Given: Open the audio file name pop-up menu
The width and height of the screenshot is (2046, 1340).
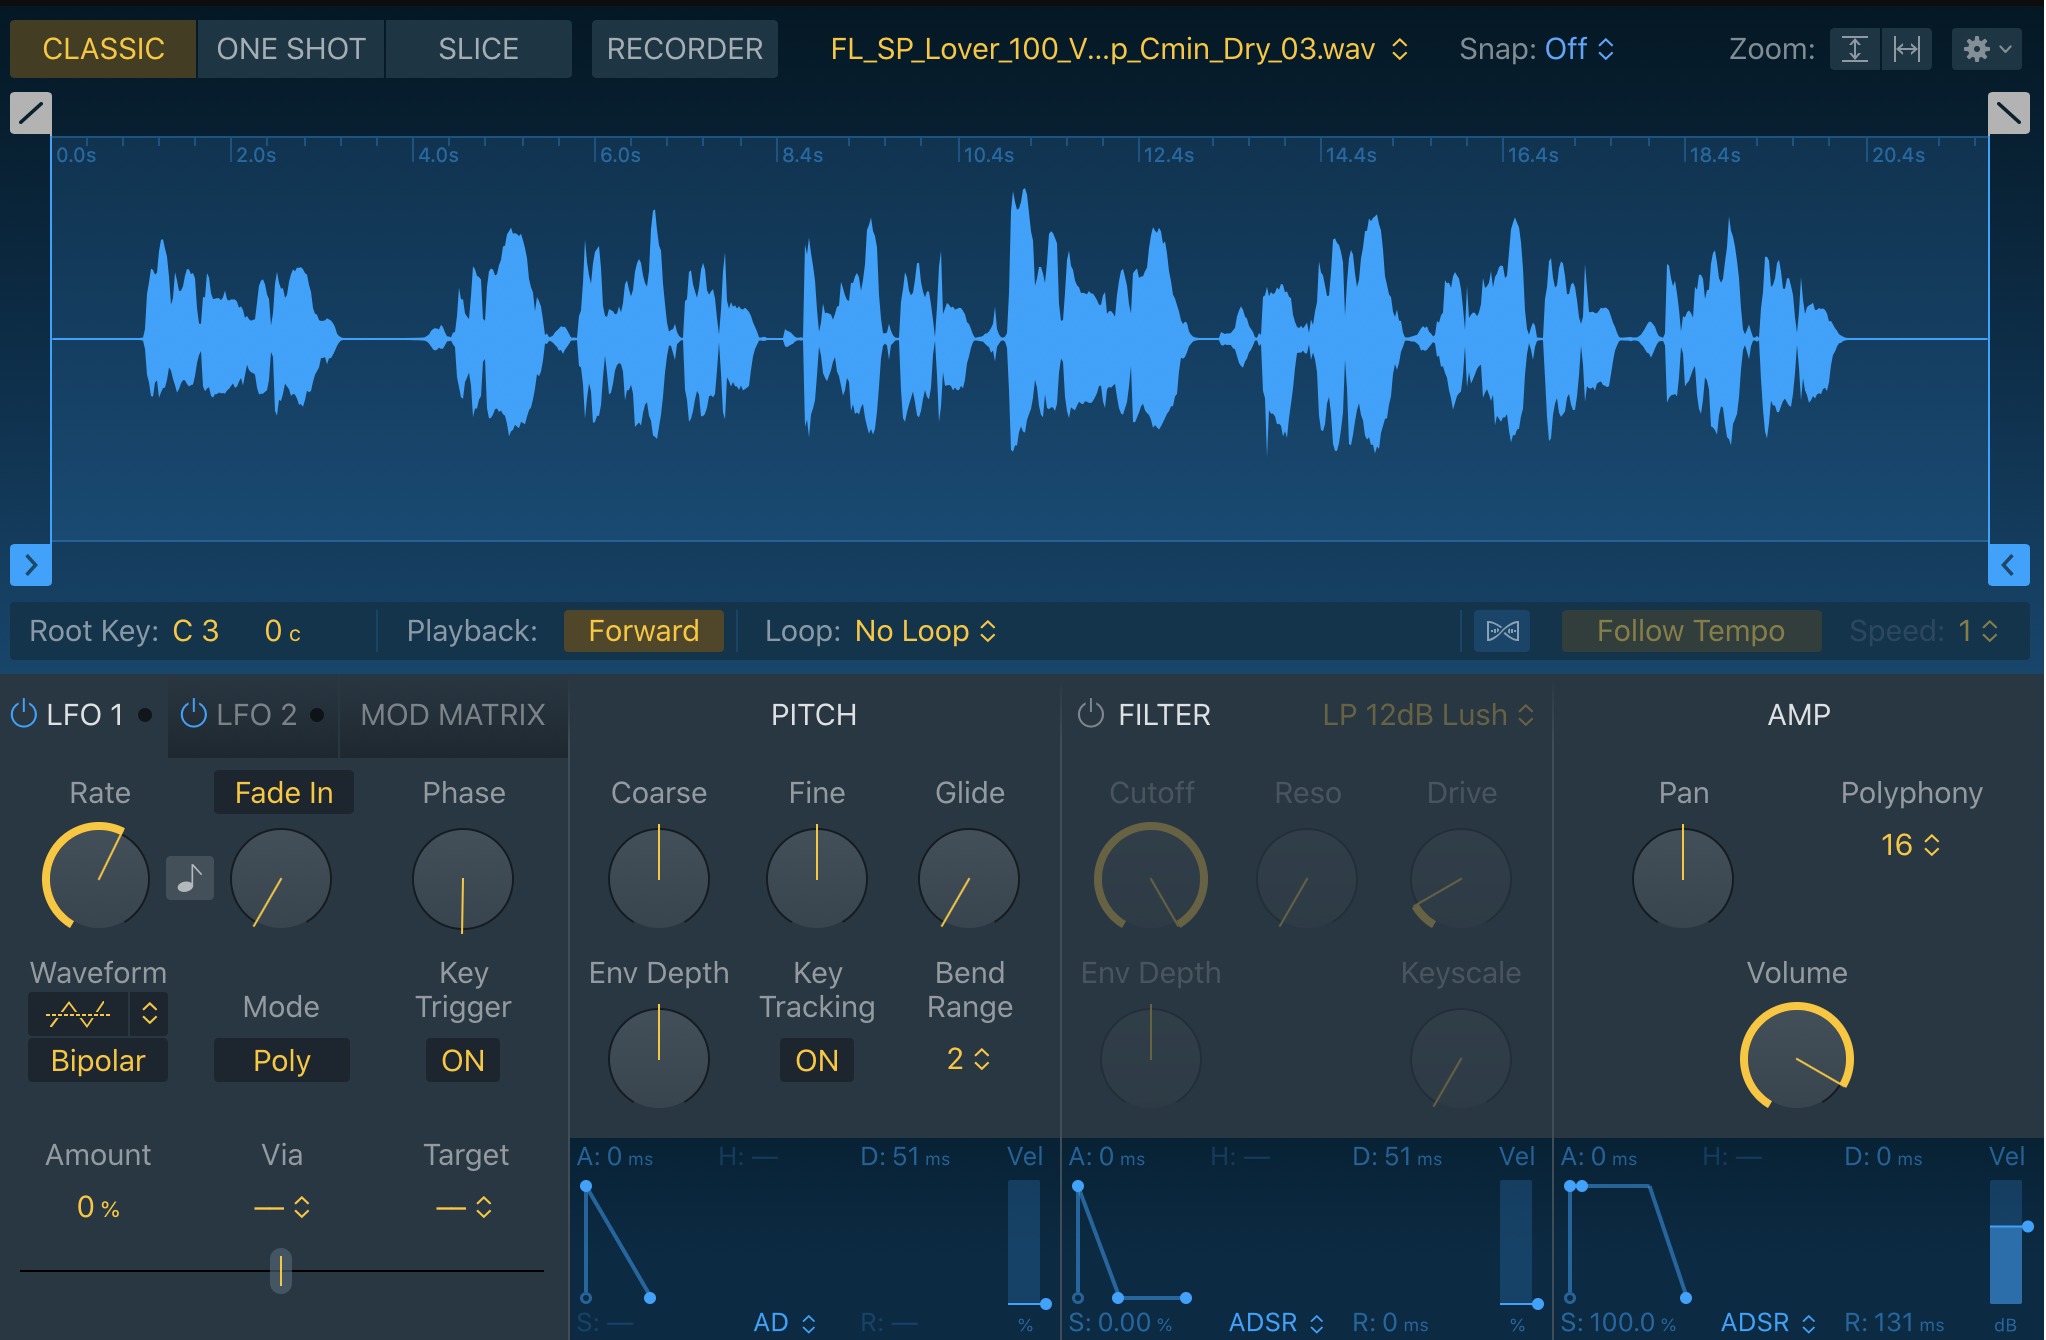Looking at the screenshot, I should coord(1119,49).
